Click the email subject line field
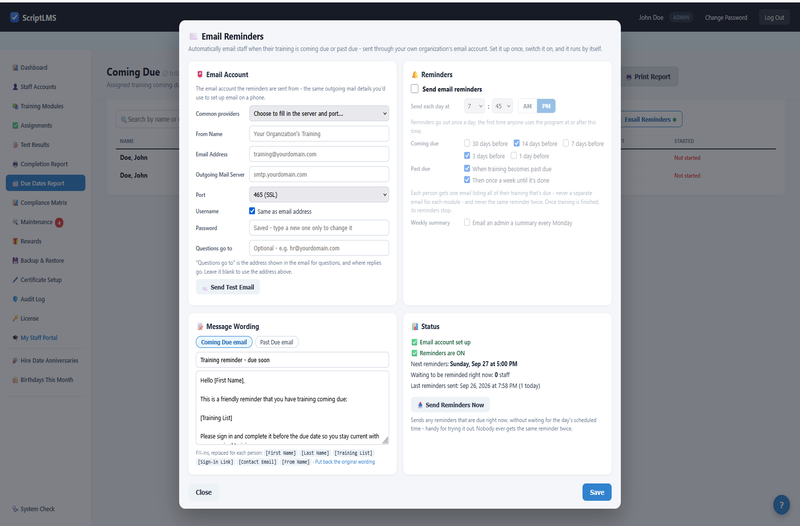 pos(292,360)
